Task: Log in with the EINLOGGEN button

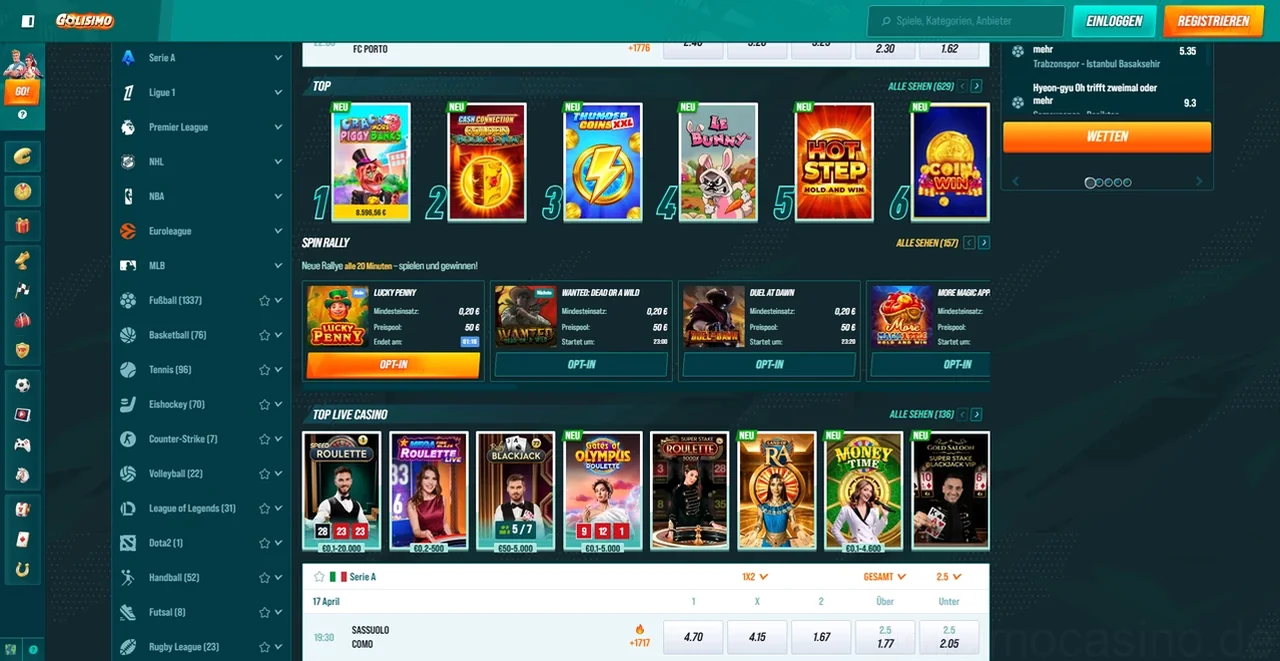Action: coord(1114,21)
